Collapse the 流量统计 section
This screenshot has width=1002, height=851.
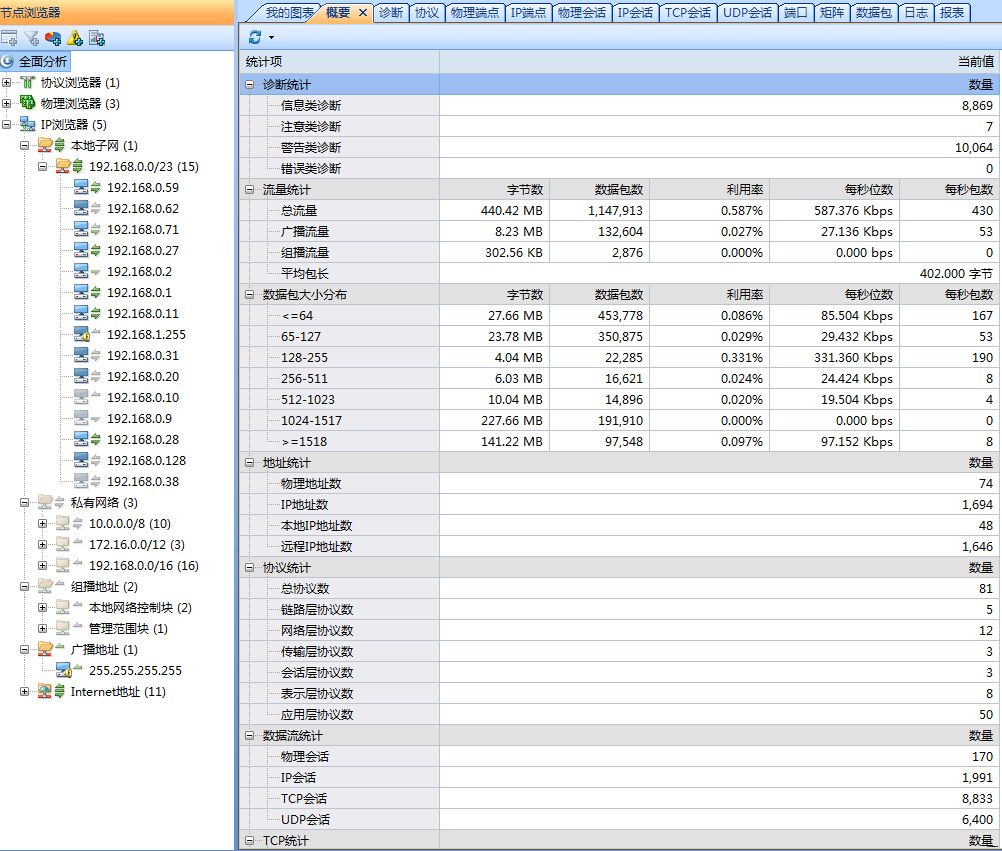point(249,190)
